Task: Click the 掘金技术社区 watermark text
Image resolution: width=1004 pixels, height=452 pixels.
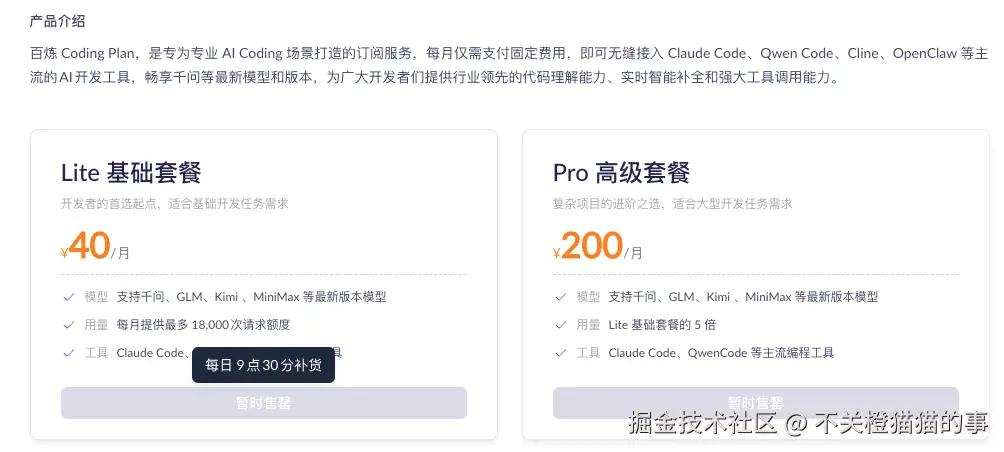Action: tap(702, 423)
